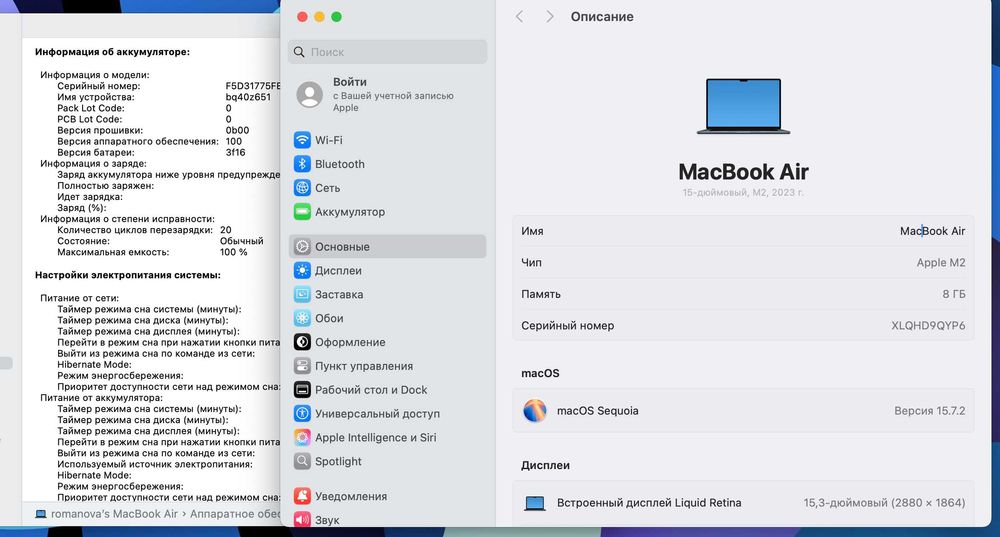This screenshot has width=1000, height=537.
Task: Open the Уведомления bell icon
Action: coord(302,496)
